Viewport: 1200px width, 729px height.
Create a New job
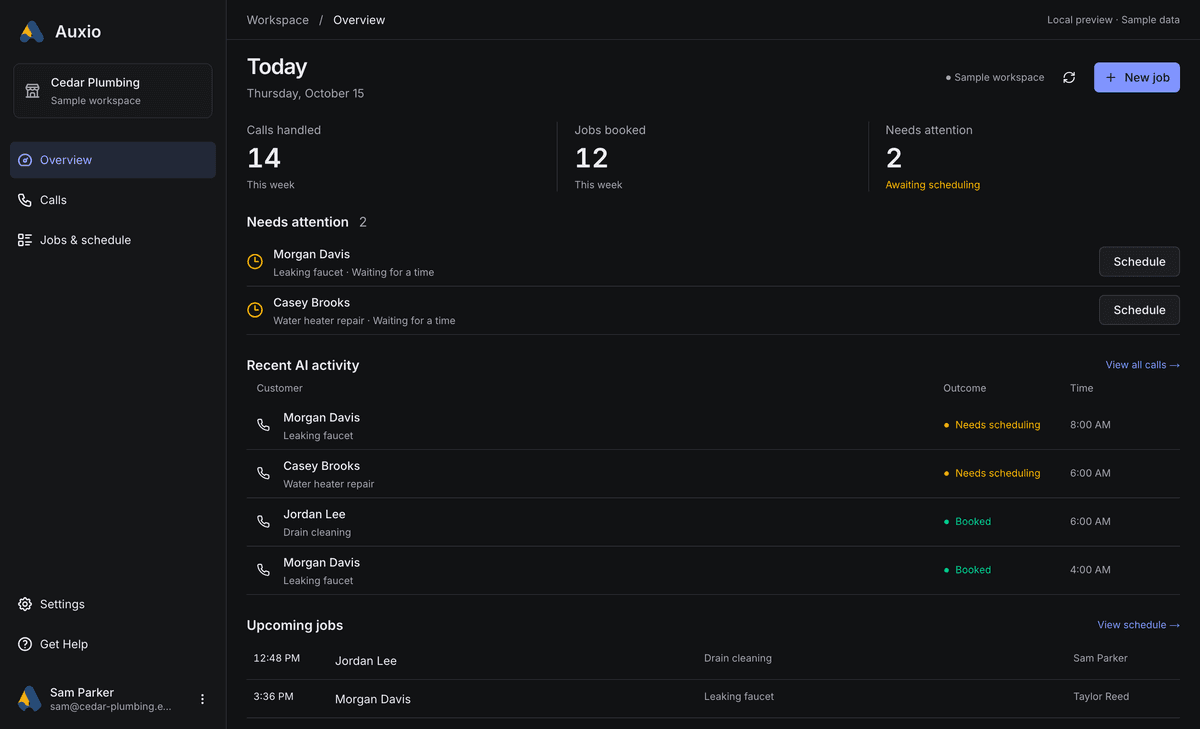tap(1137, 77)
